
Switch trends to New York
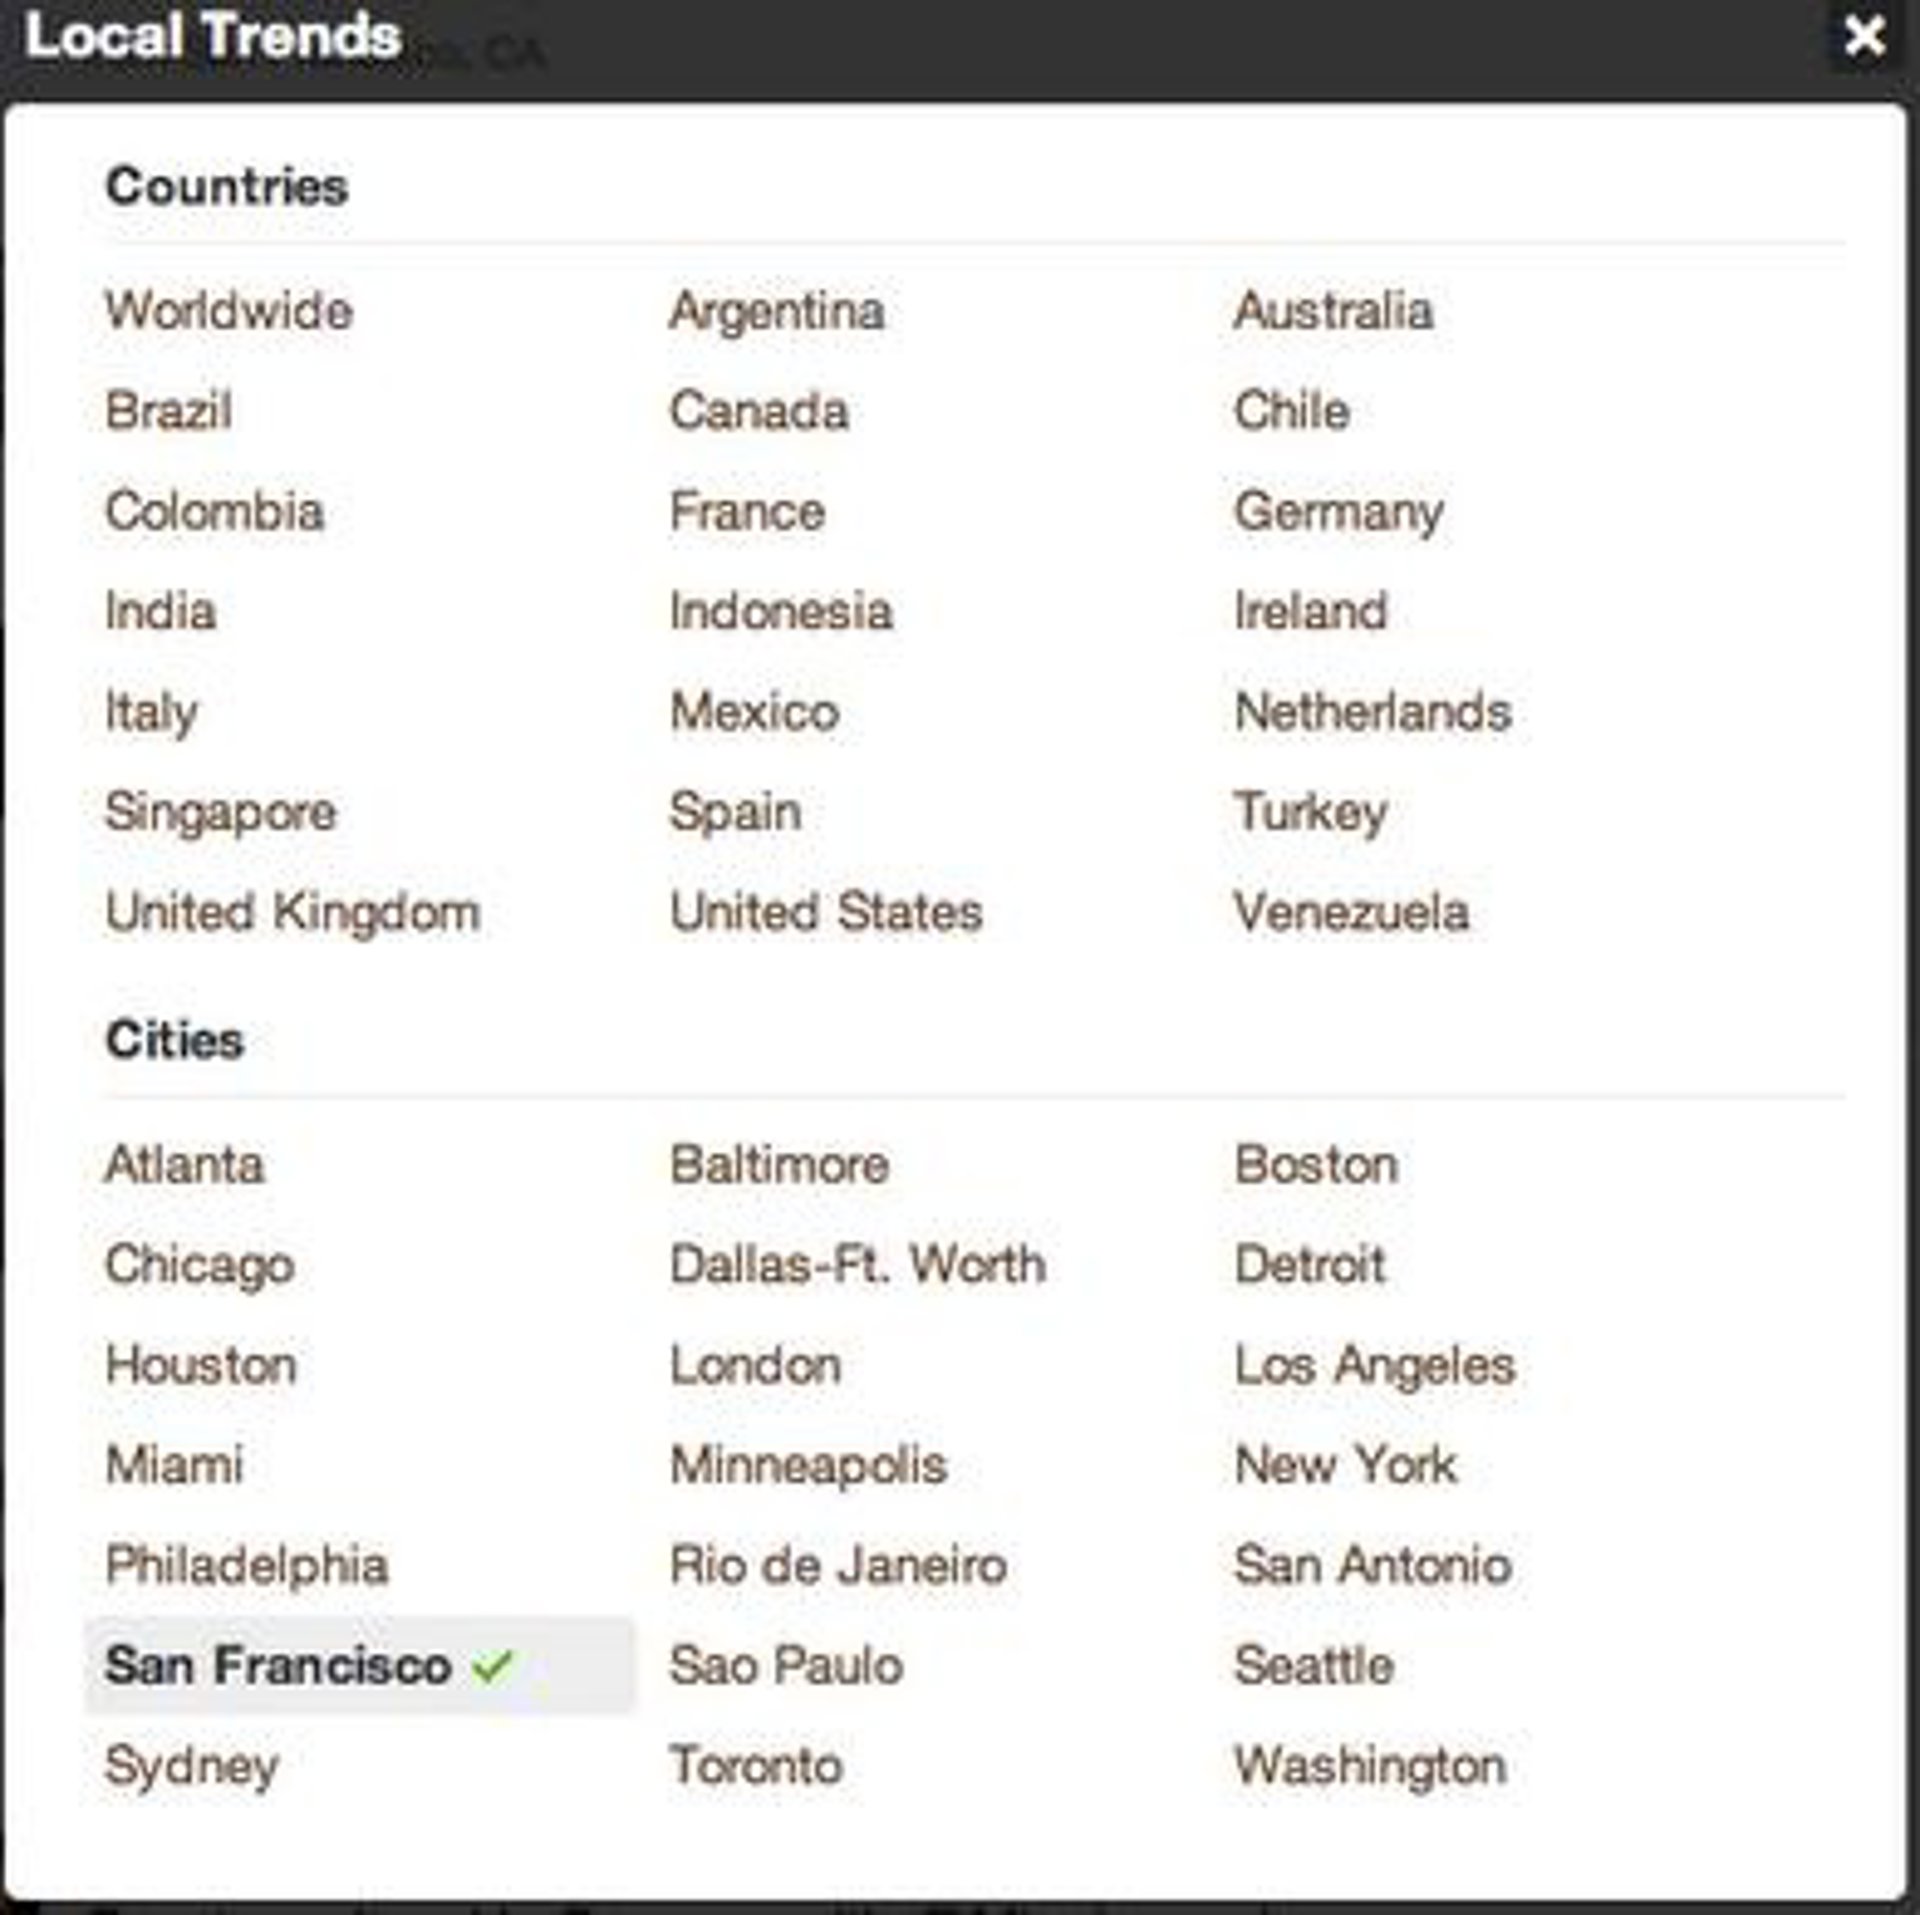1346,1465
